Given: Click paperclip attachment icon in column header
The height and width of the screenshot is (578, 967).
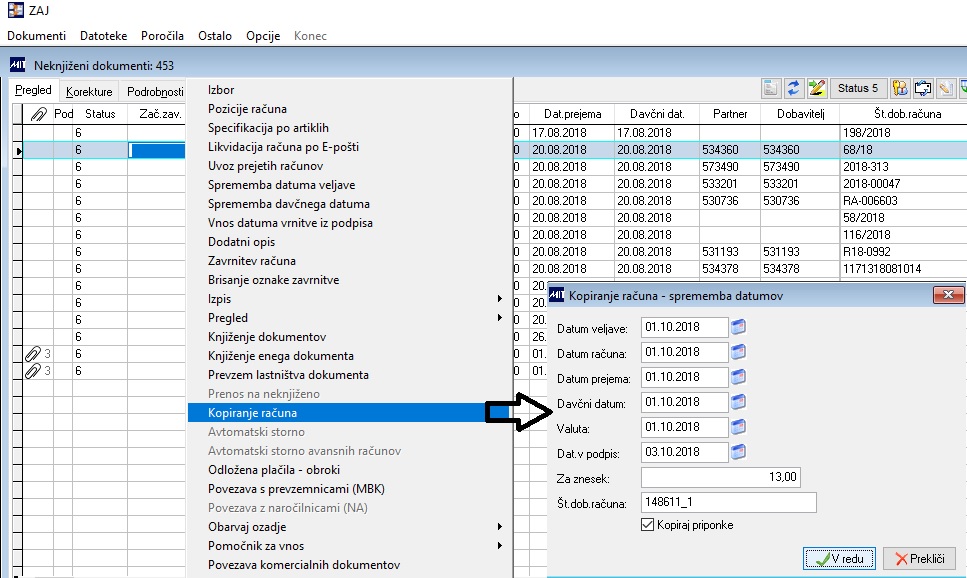Looking at the screenshot, I should pos(38,114).
